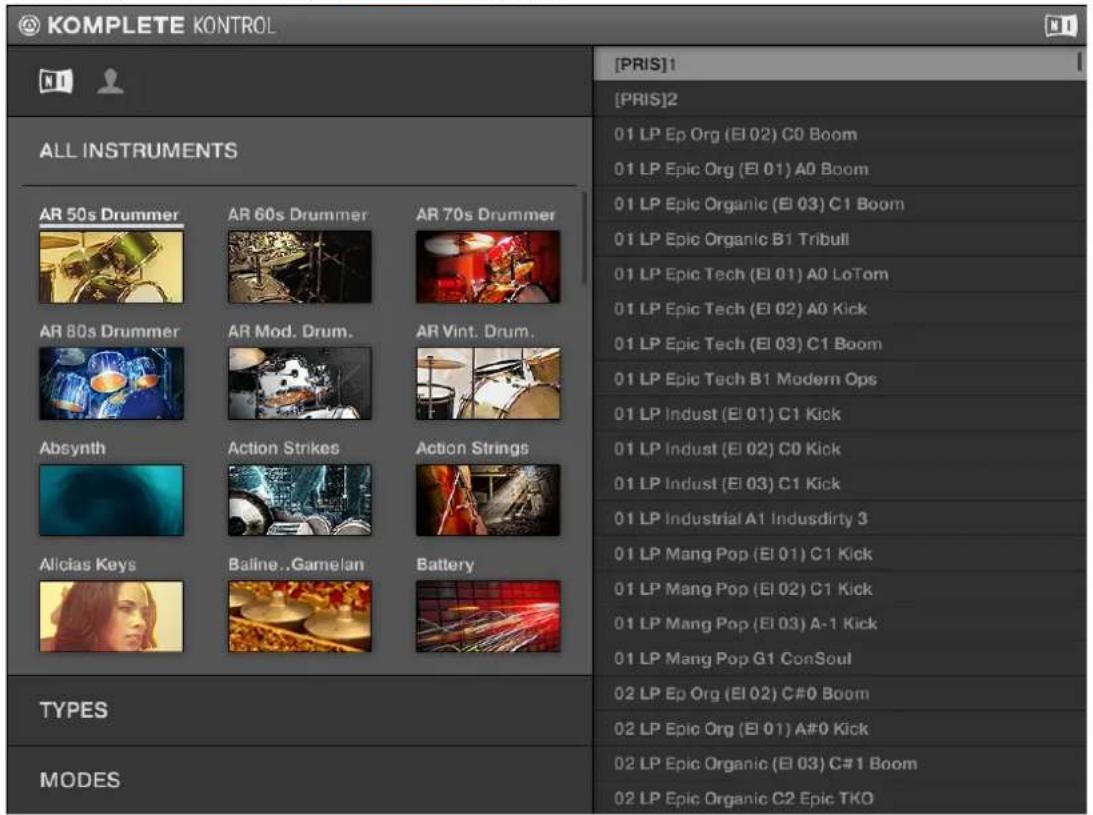Select 01 LP Mang Pop (El 02) C1 Kick
Screen dimensions: 1093x815
click(x=839, y=589)
